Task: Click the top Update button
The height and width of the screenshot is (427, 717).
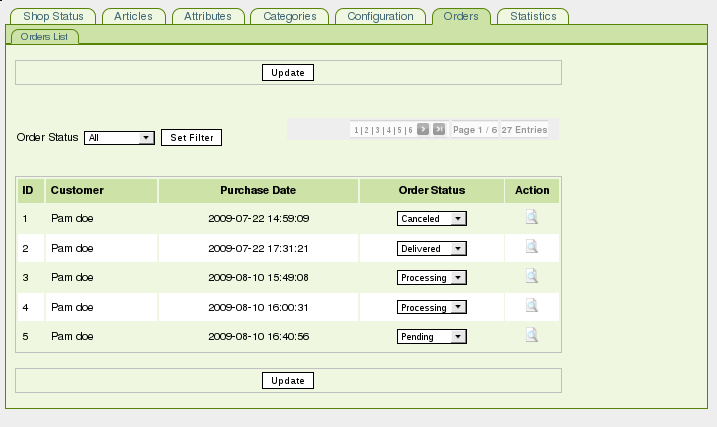Action: click(x=288, y=73)
